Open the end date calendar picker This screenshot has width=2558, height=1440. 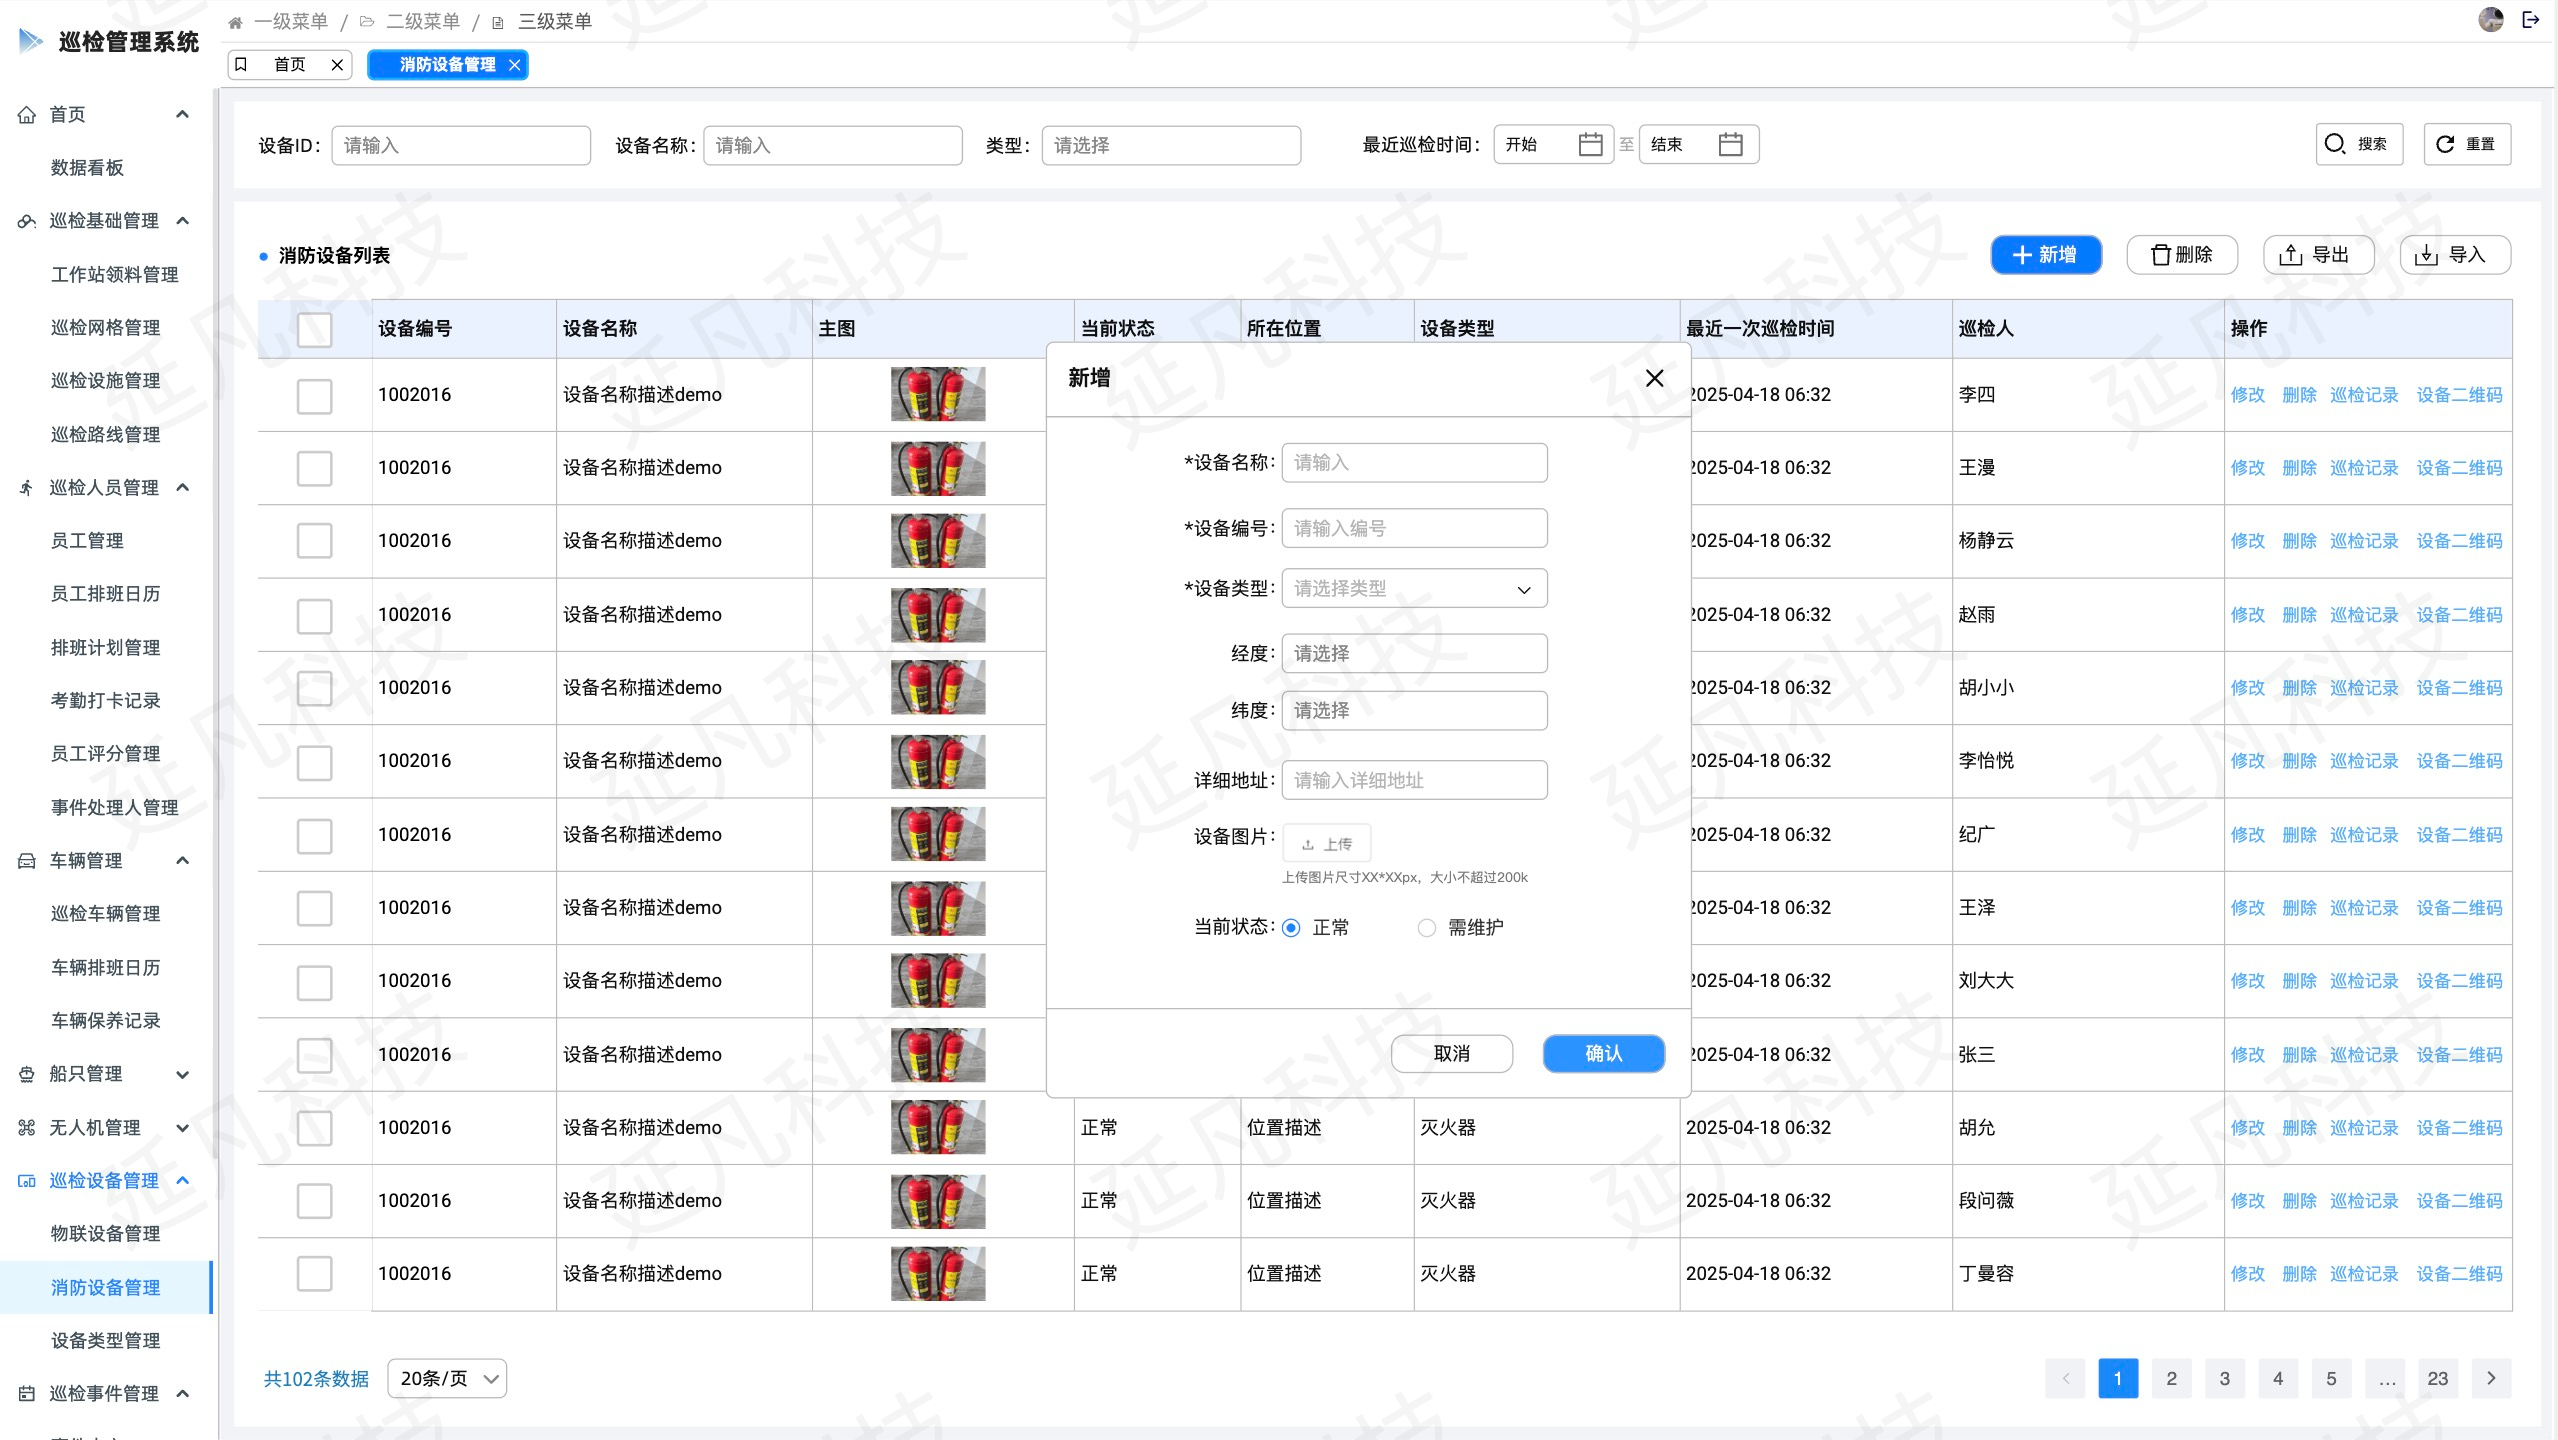(1730, 144)
